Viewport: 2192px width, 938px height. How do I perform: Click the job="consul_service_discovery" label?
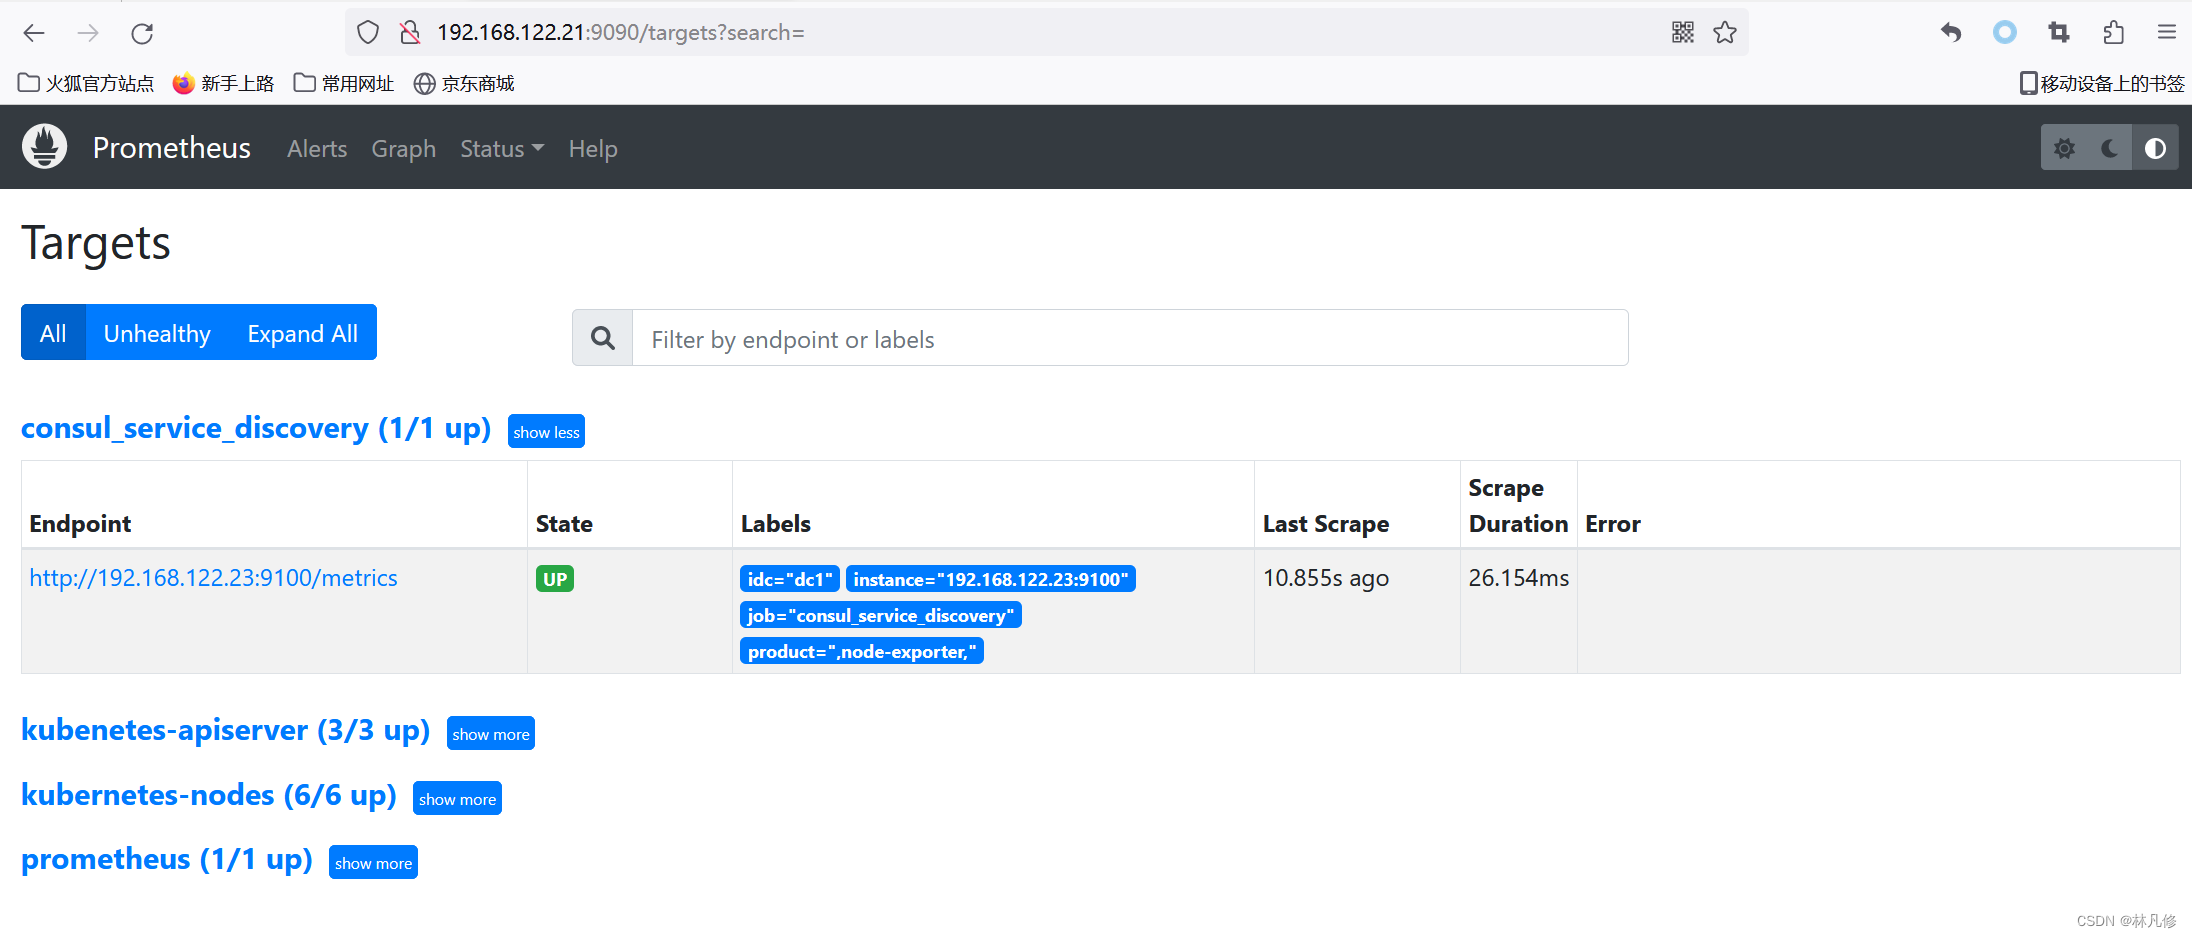881,615
